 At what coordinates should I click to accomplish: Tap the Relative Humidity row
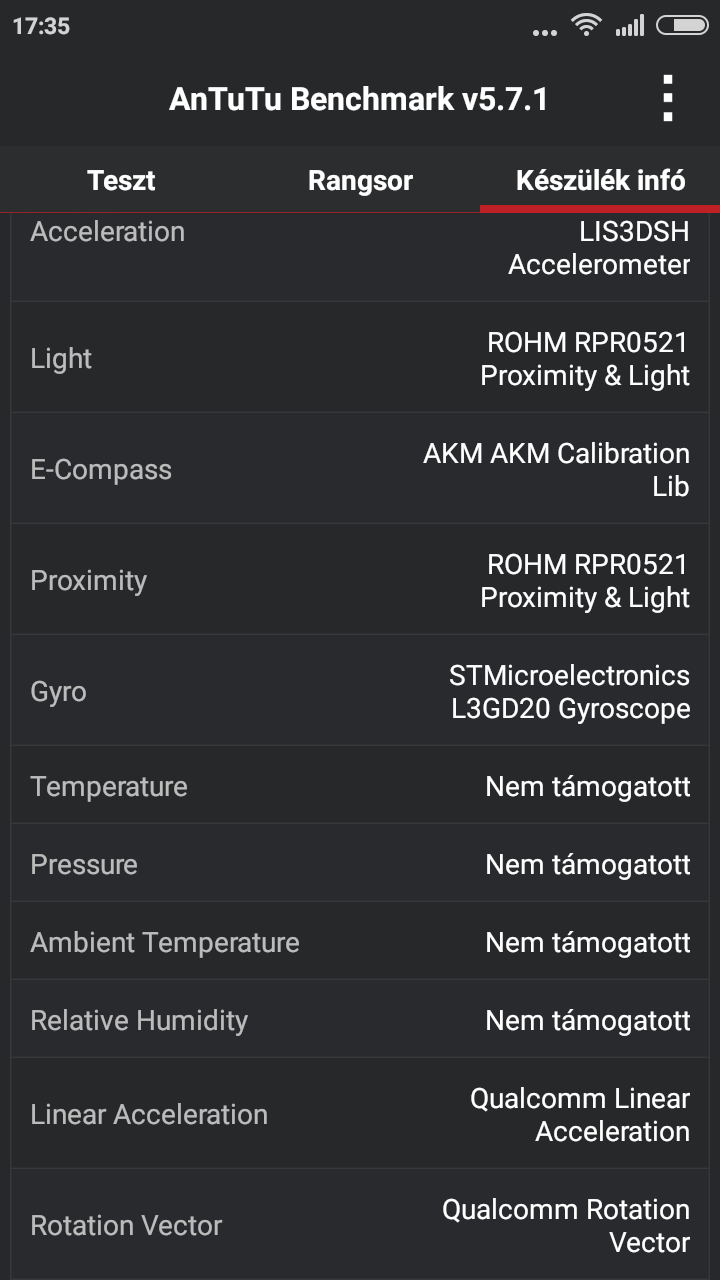click(x=360, y=1021)
